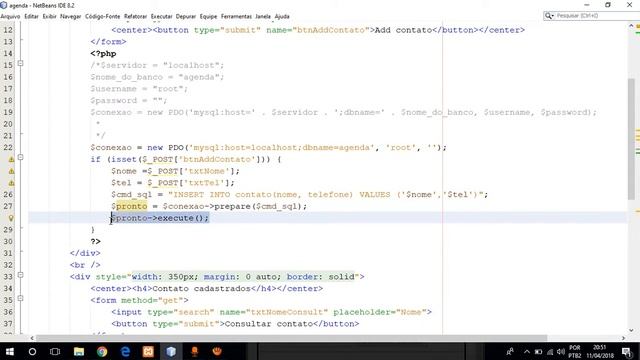Click the lightbulb hint icon beside execute line
The height and width of the screenshot is (360, 640).
tap(11, 218)
